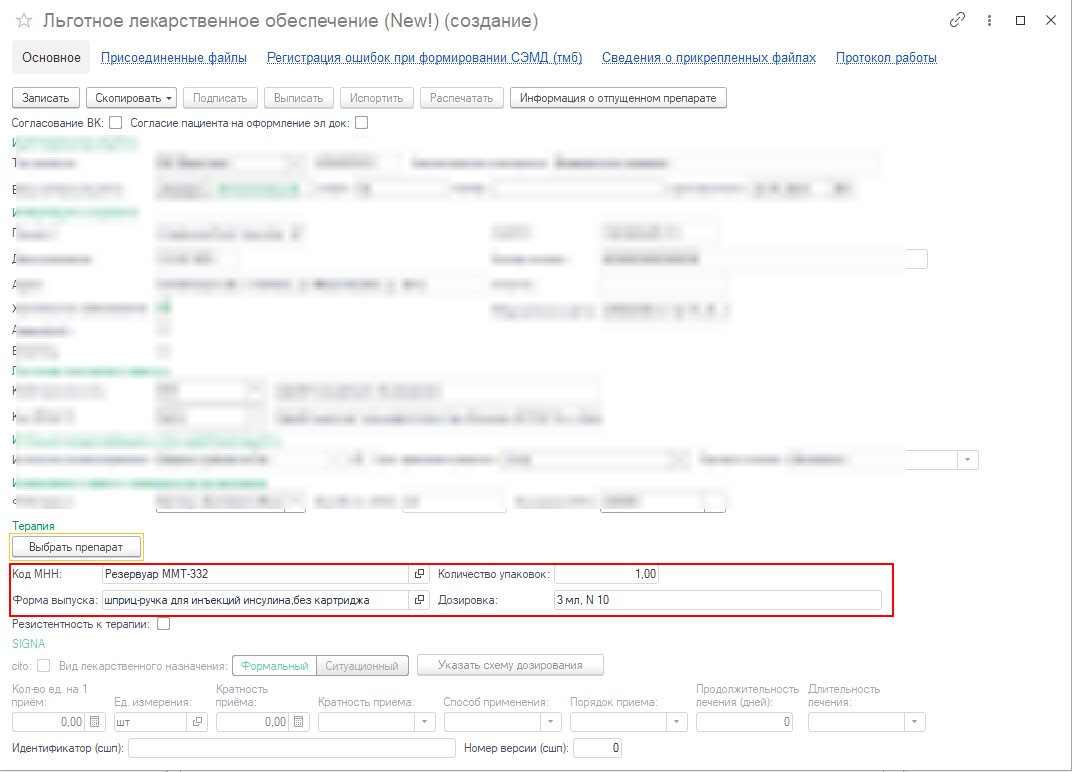1072x772 pixels.
Task: Open the Протокол работы tab
Action: click(886, 58)
